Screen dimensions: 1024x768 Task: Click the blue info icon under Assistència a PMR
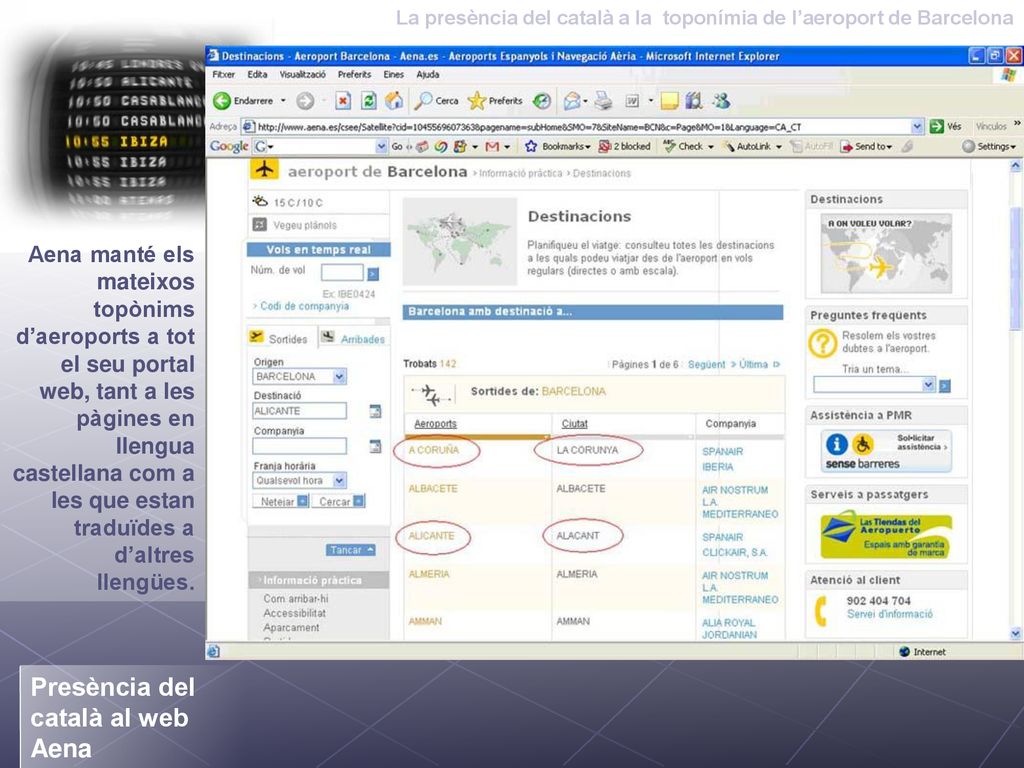pyautogui.click(x=837, y=444)
